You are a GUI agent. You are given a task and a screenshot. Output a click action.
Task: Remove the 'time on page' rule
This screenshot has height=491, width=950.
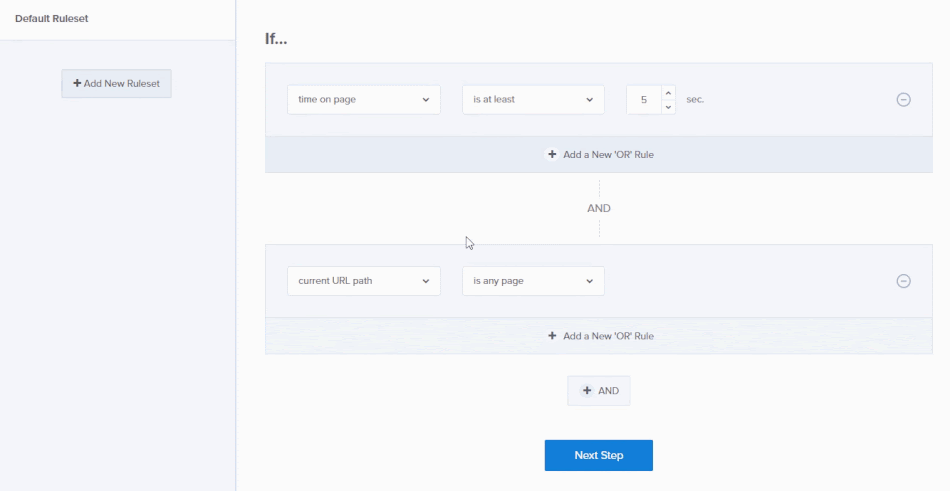[903, 100]
